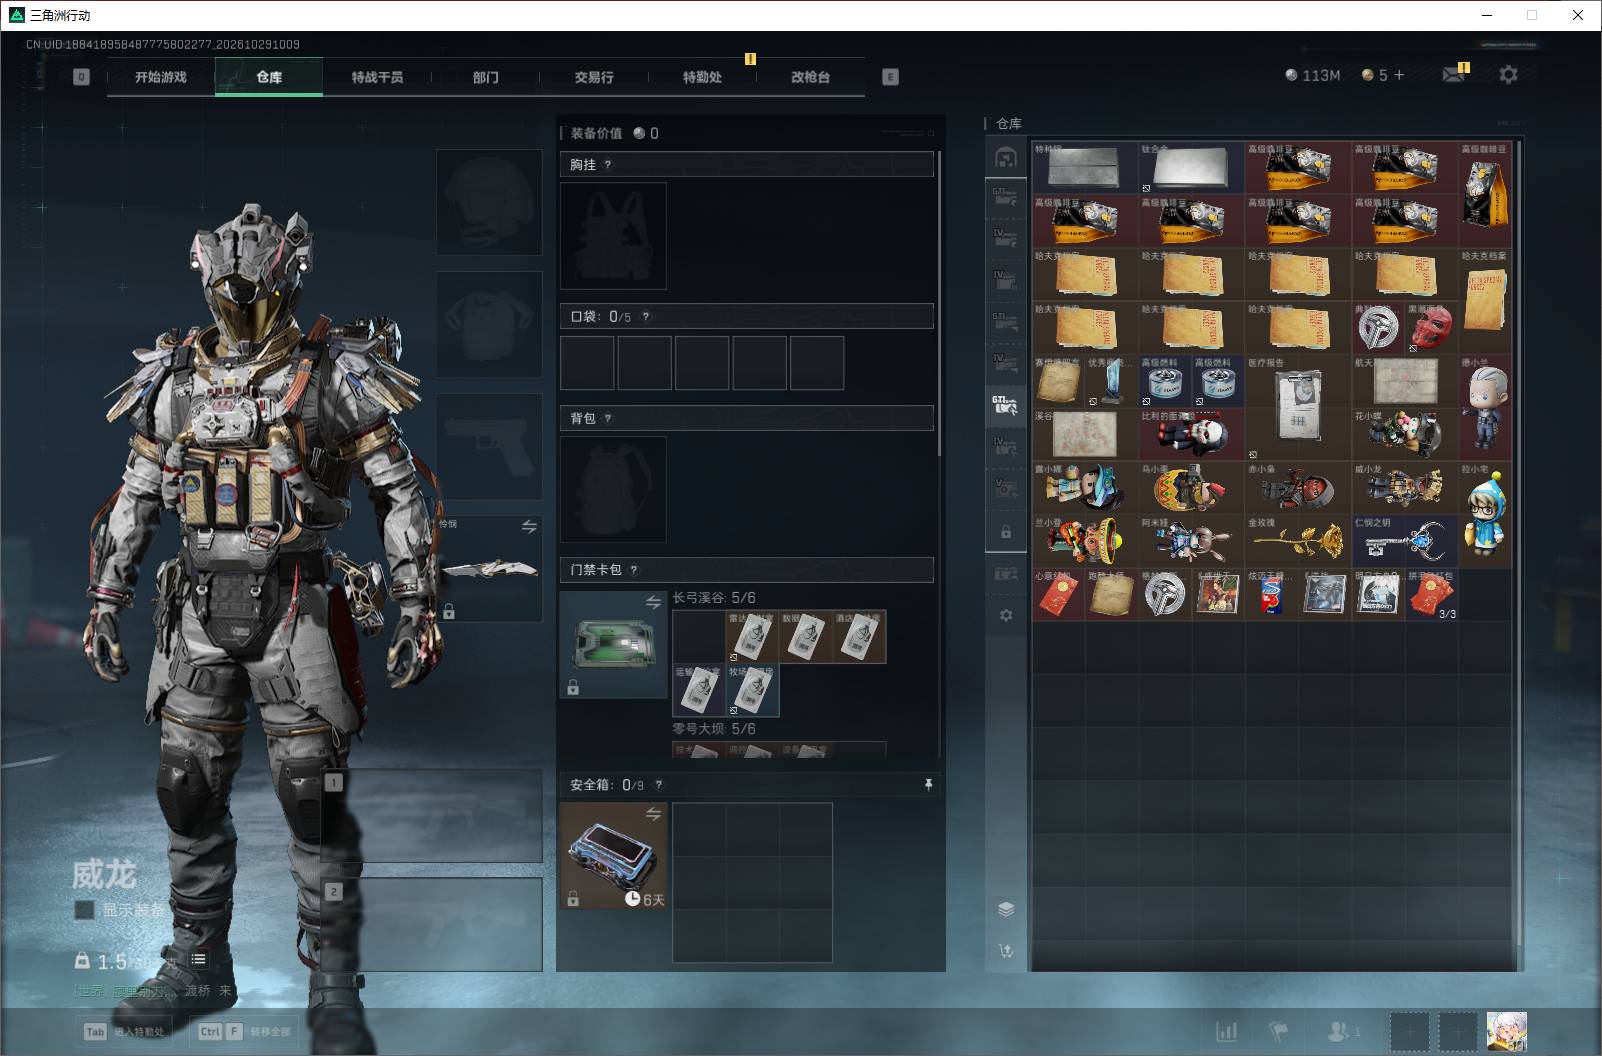Select the pistol sidearm slot
Screen dimensions: 1602x1056
489,446
